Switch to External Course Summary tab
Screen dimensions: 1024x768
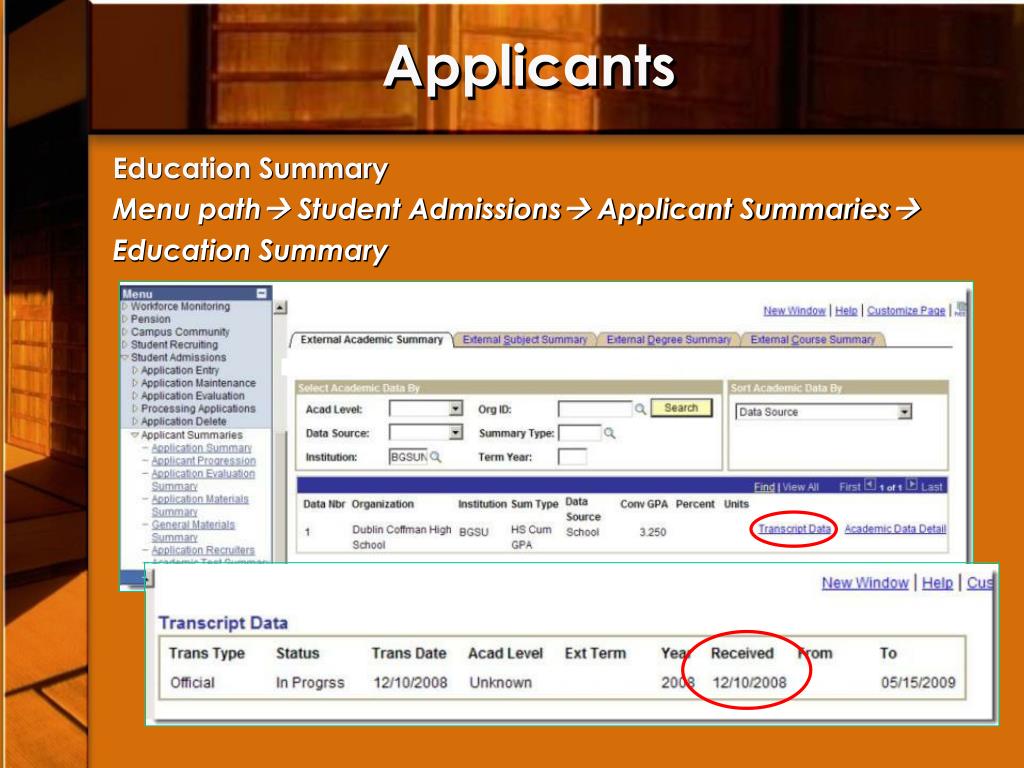[x=812, y=340]
